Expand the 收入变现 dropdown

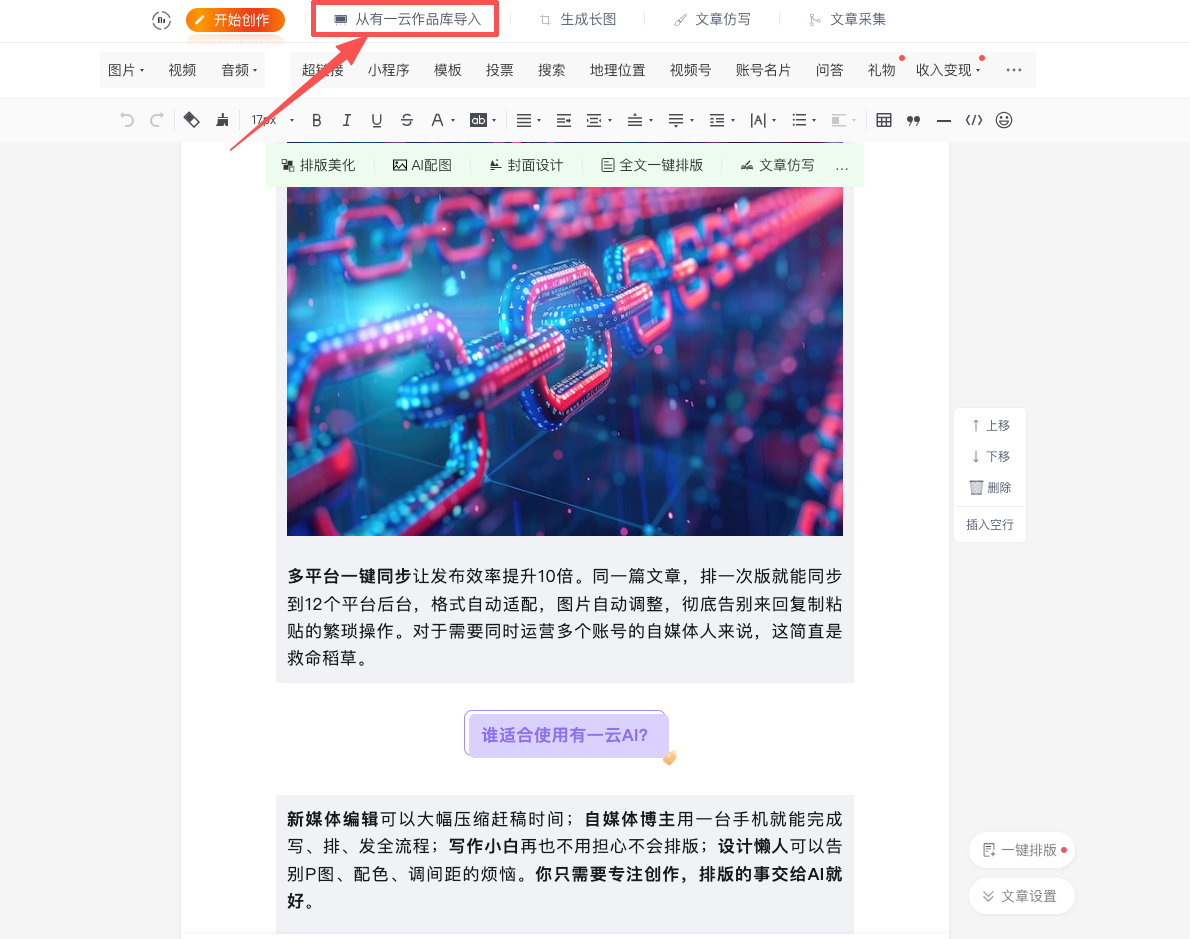[948, 70]
